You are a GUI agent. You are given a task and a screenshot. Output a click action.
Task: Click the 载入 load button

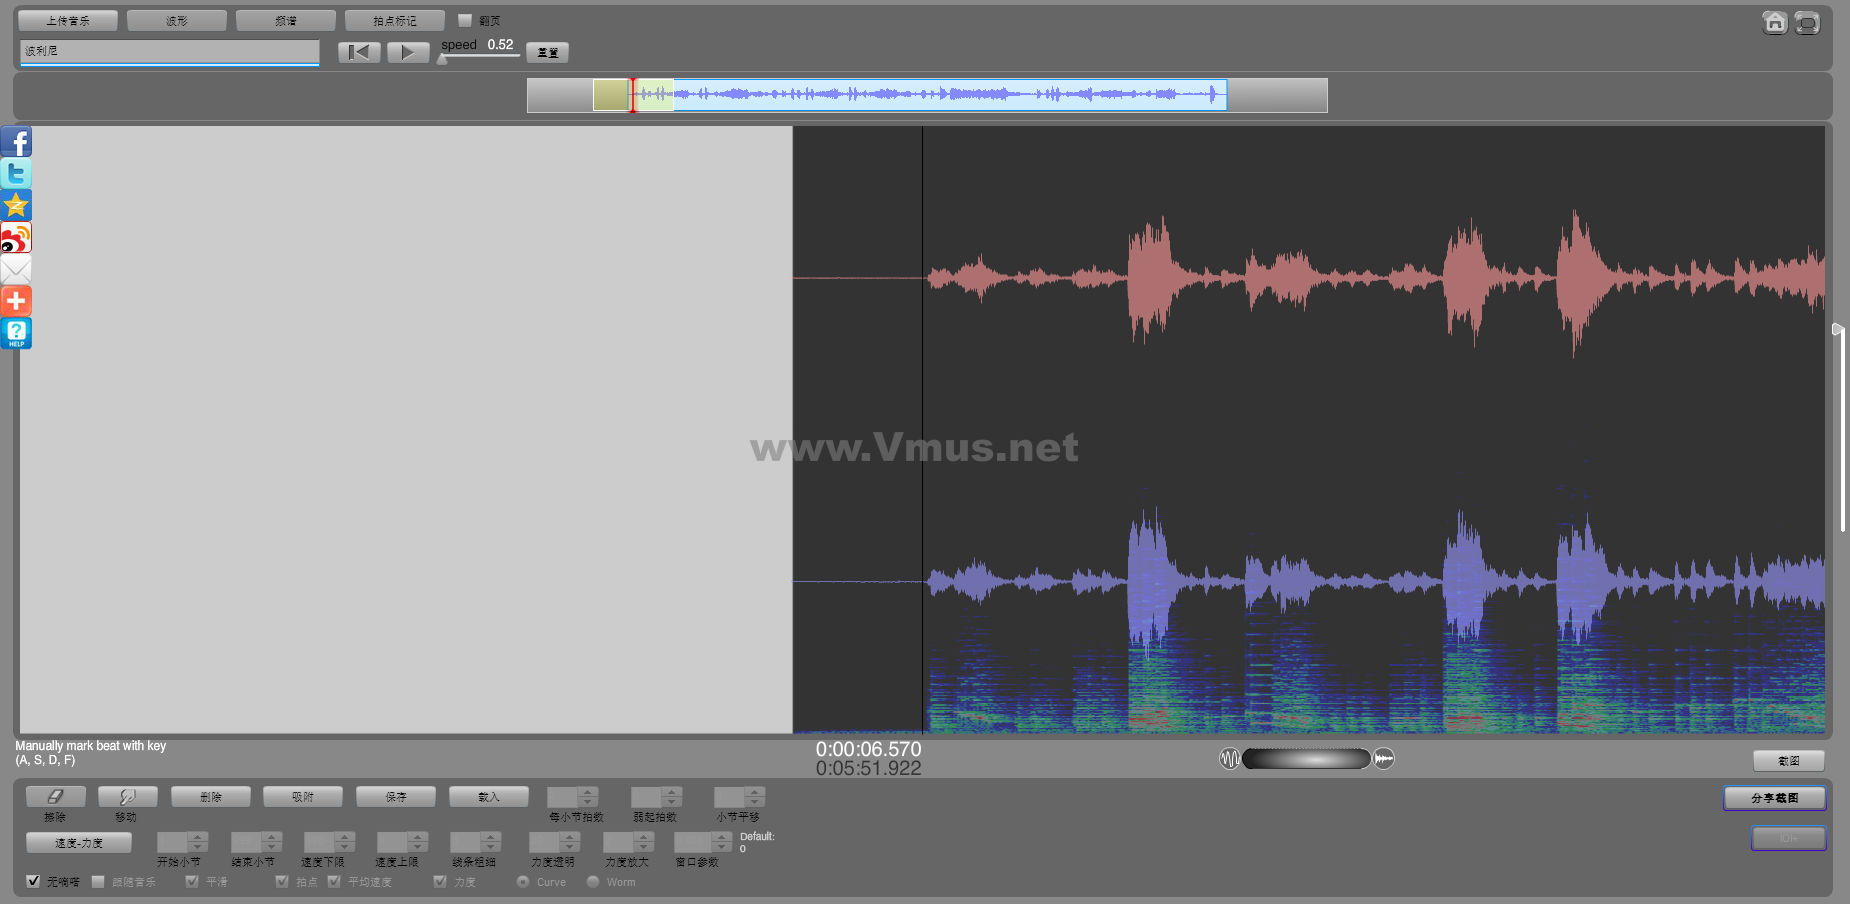(x=489, y=796)
